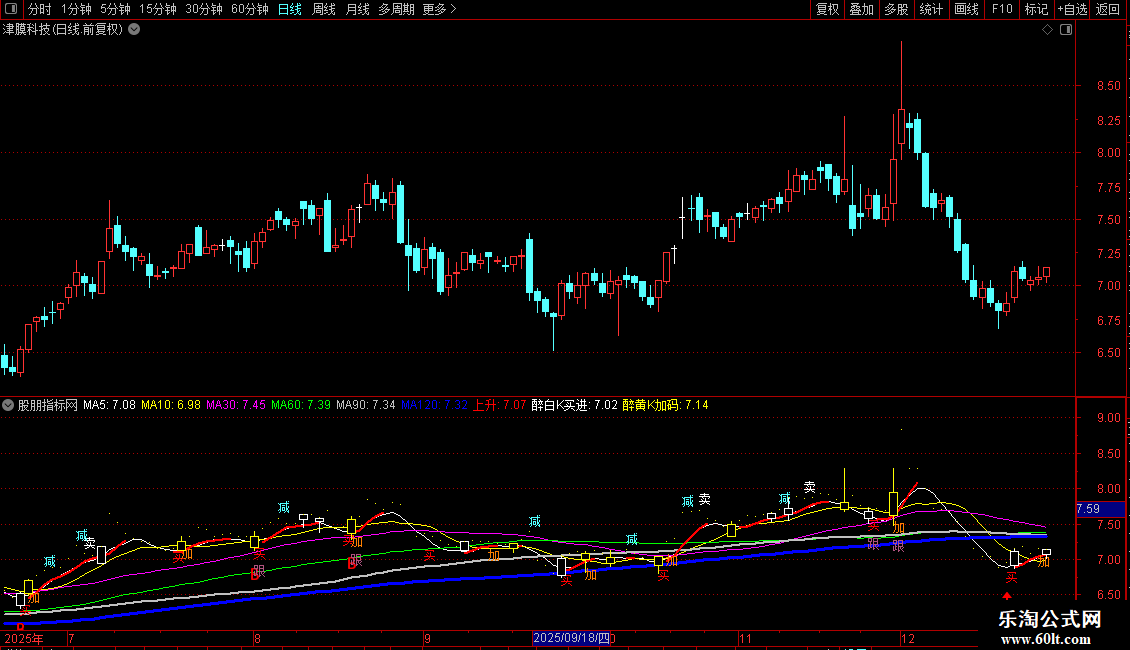Screen dimensions: 1130x650
Task: Switch to 60分钟 period
Action: pos(250,9)
